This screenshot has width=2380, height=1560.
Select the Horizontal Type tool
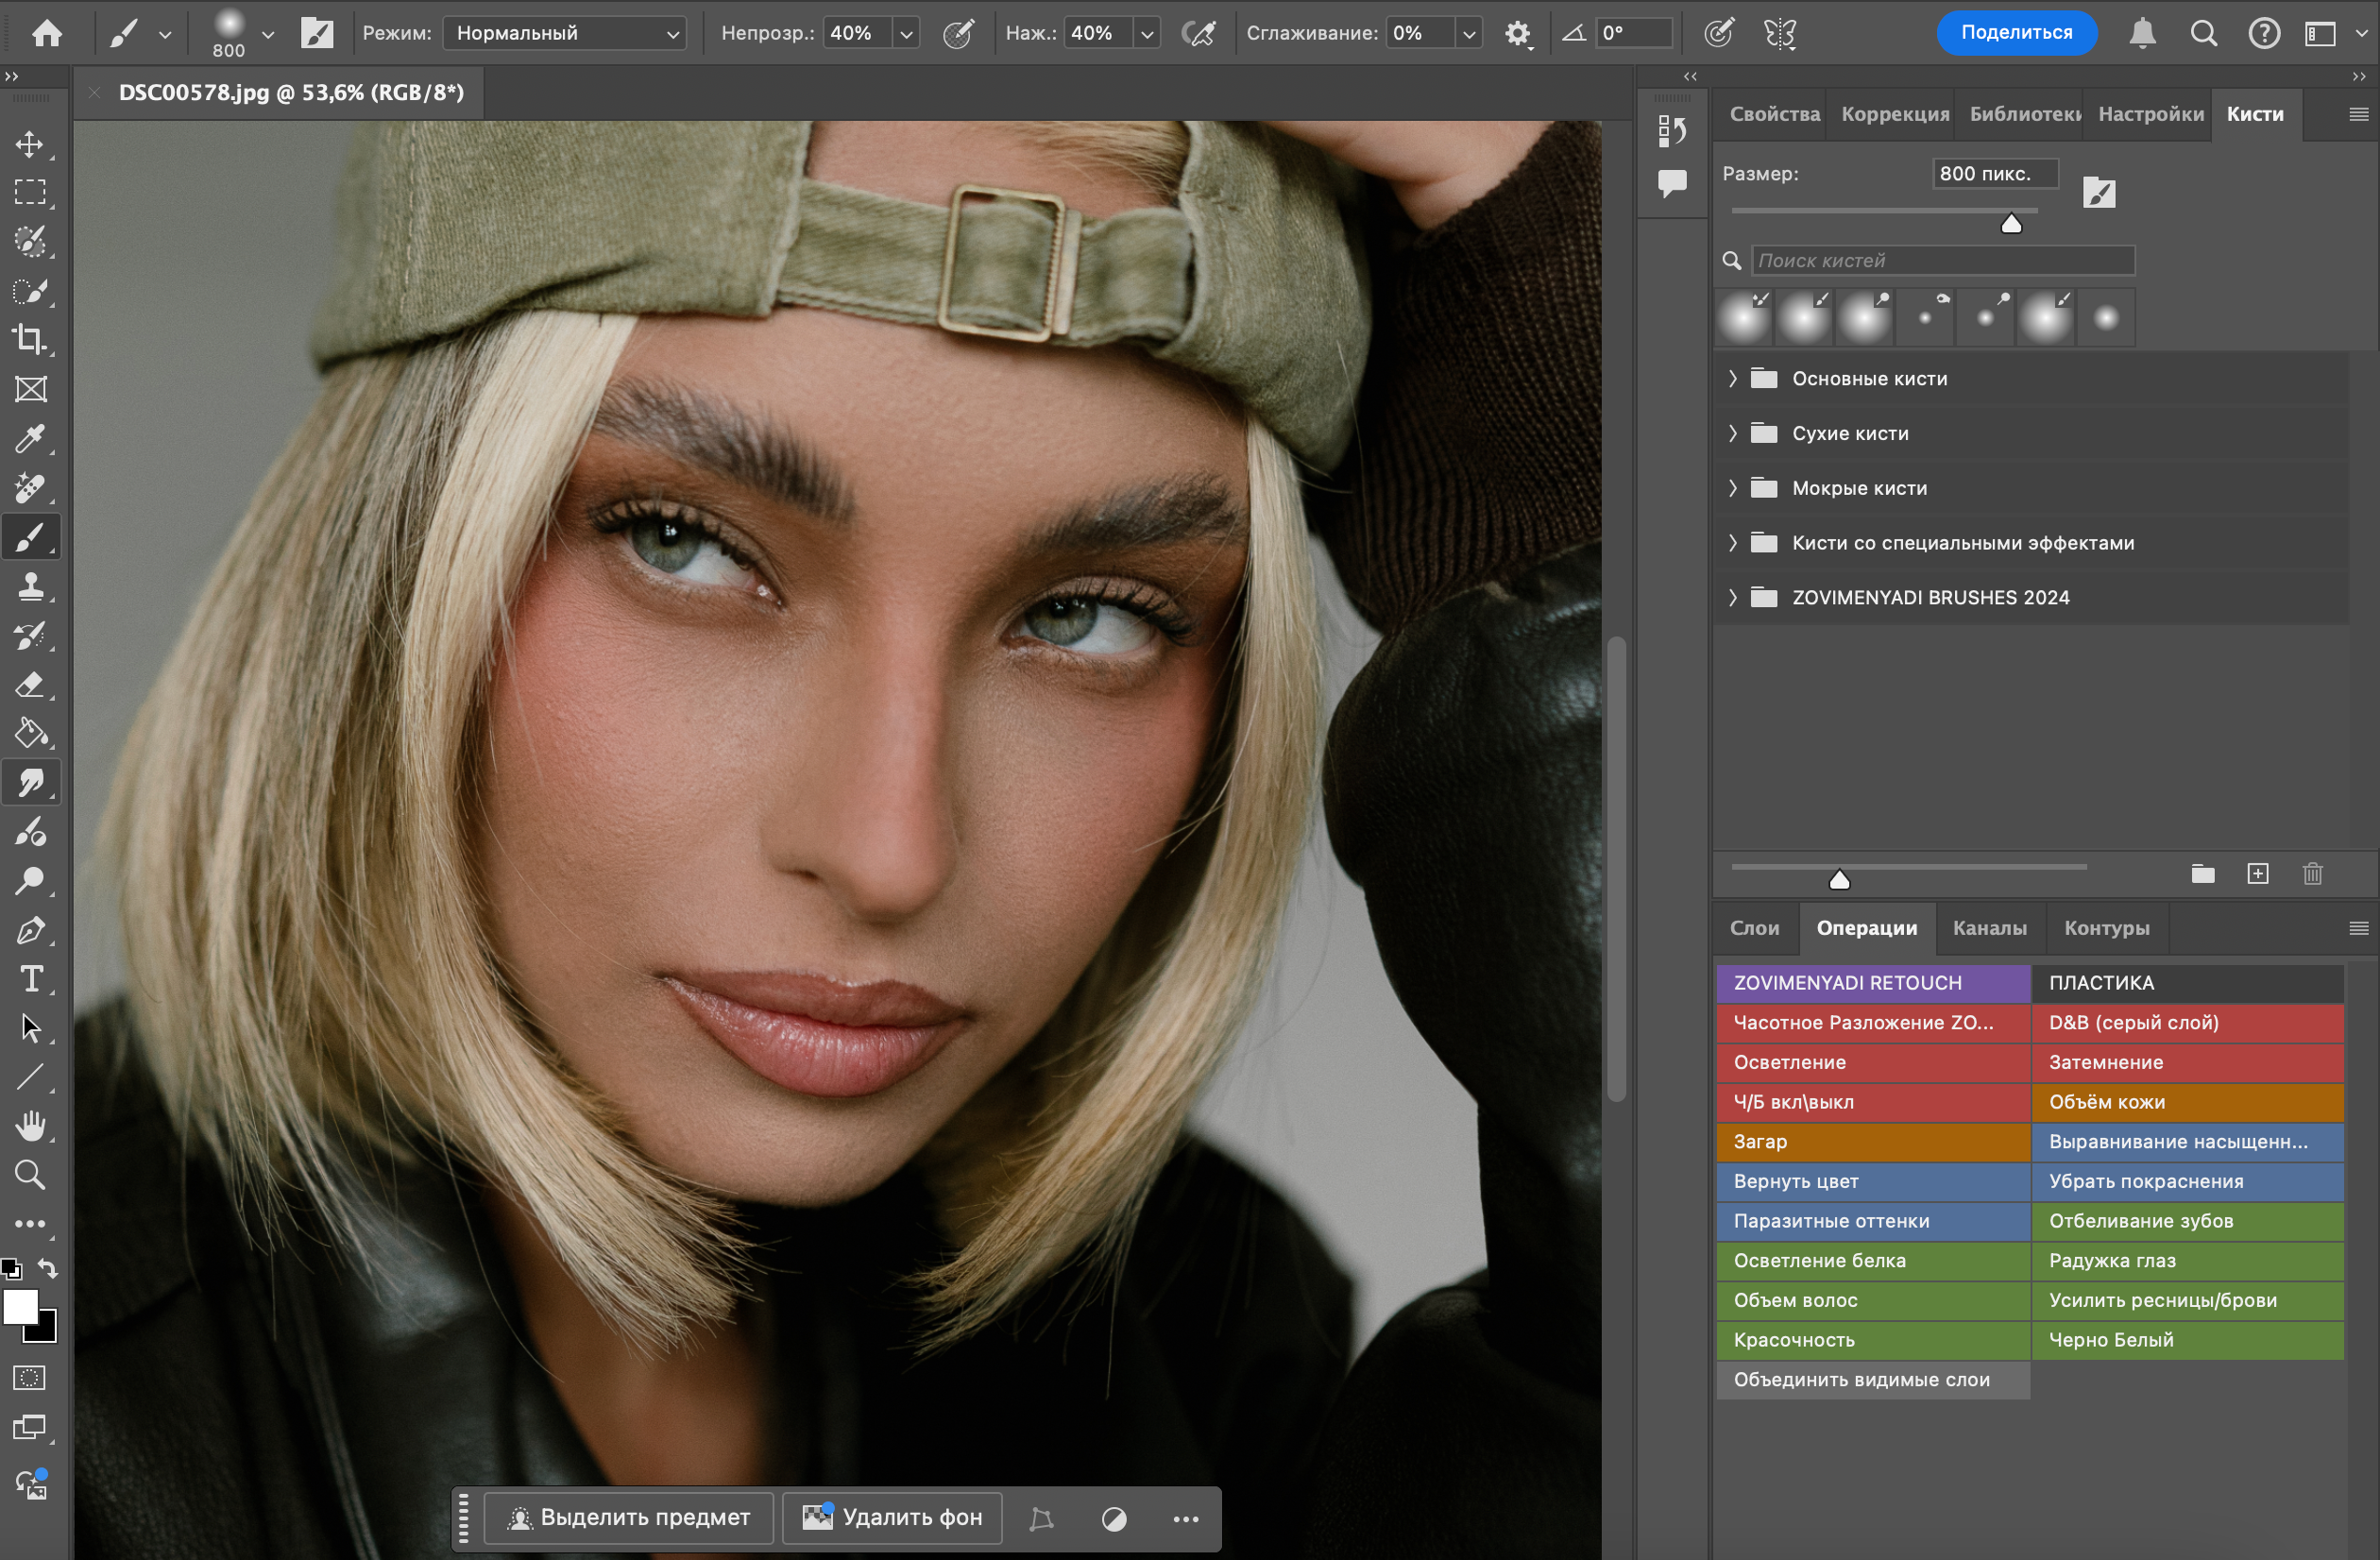coord(30,979)
